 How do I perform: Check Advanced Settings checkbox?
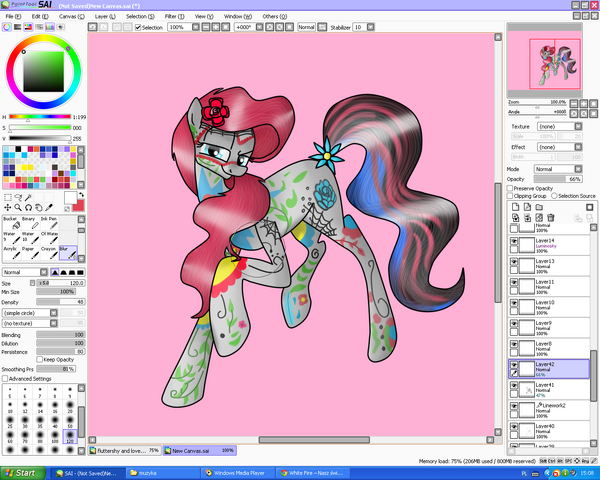[5, 379]
